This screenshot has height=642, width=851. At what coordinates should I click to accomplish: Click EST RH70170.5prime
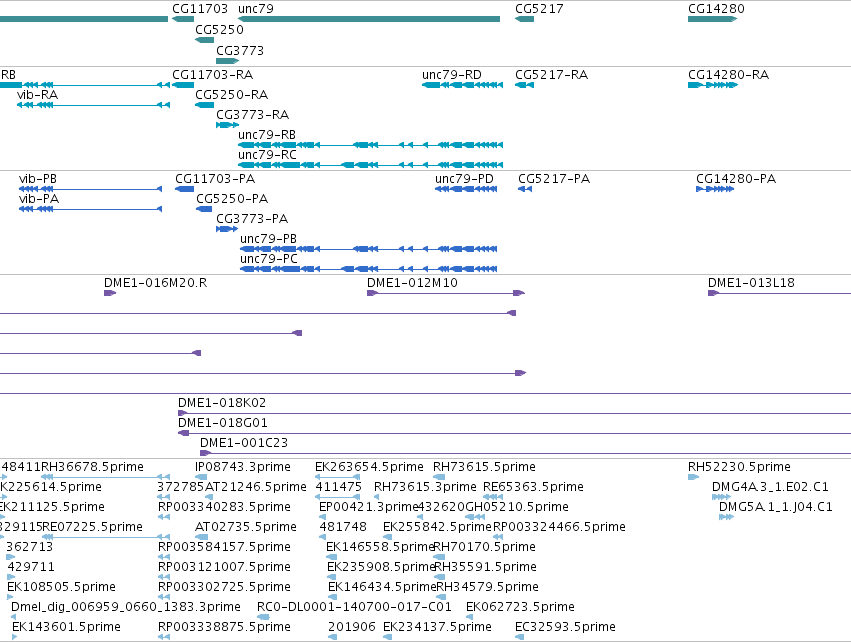point(439,557)
